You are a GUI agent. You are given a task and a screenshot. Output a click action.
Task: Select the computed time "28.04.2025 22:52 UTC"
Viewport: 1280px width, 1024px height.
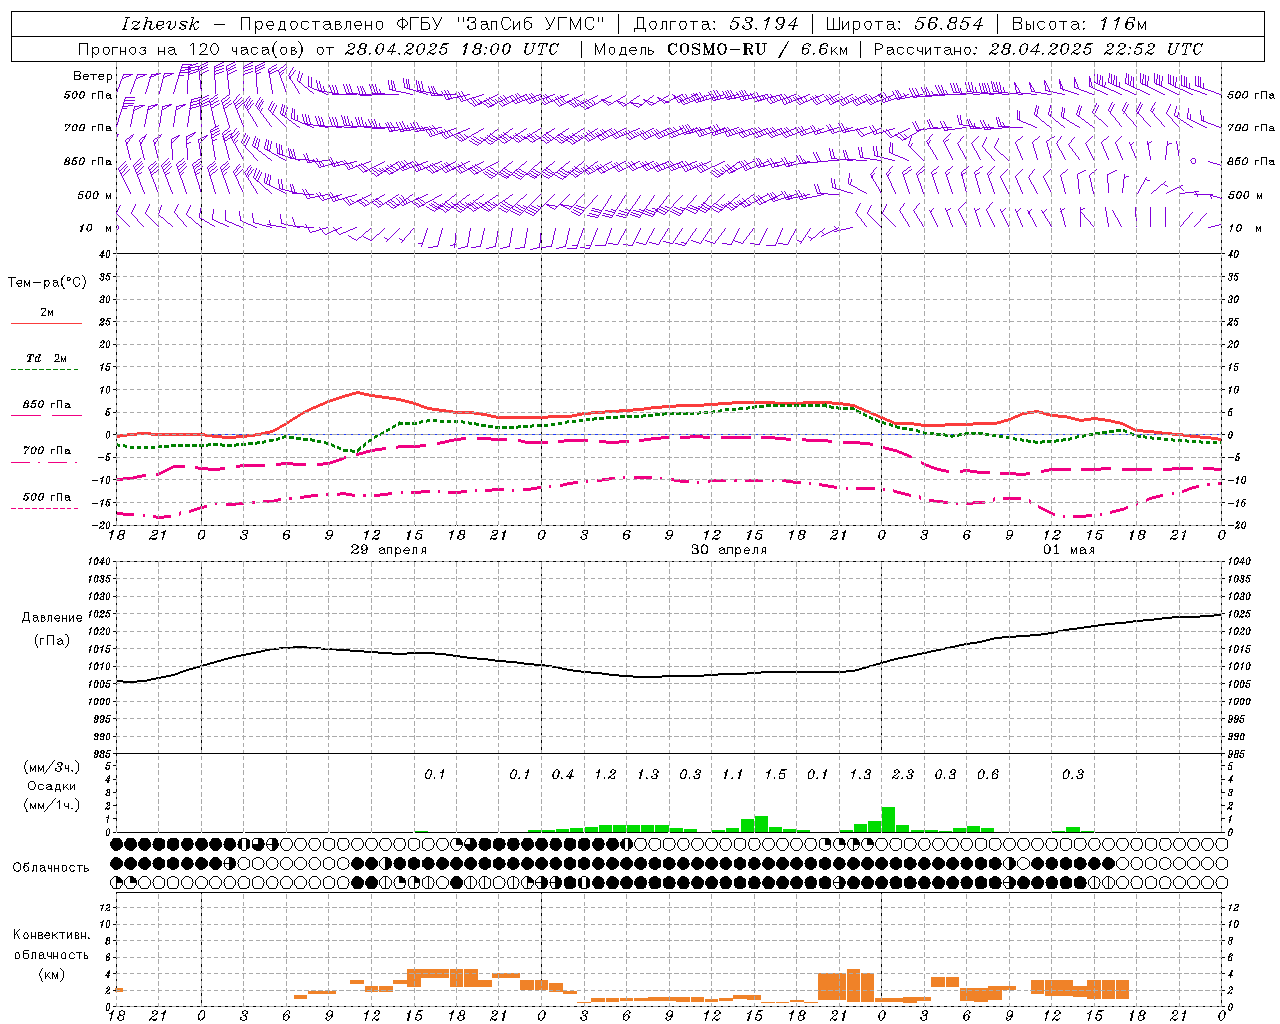click(x=1096, y=49)
